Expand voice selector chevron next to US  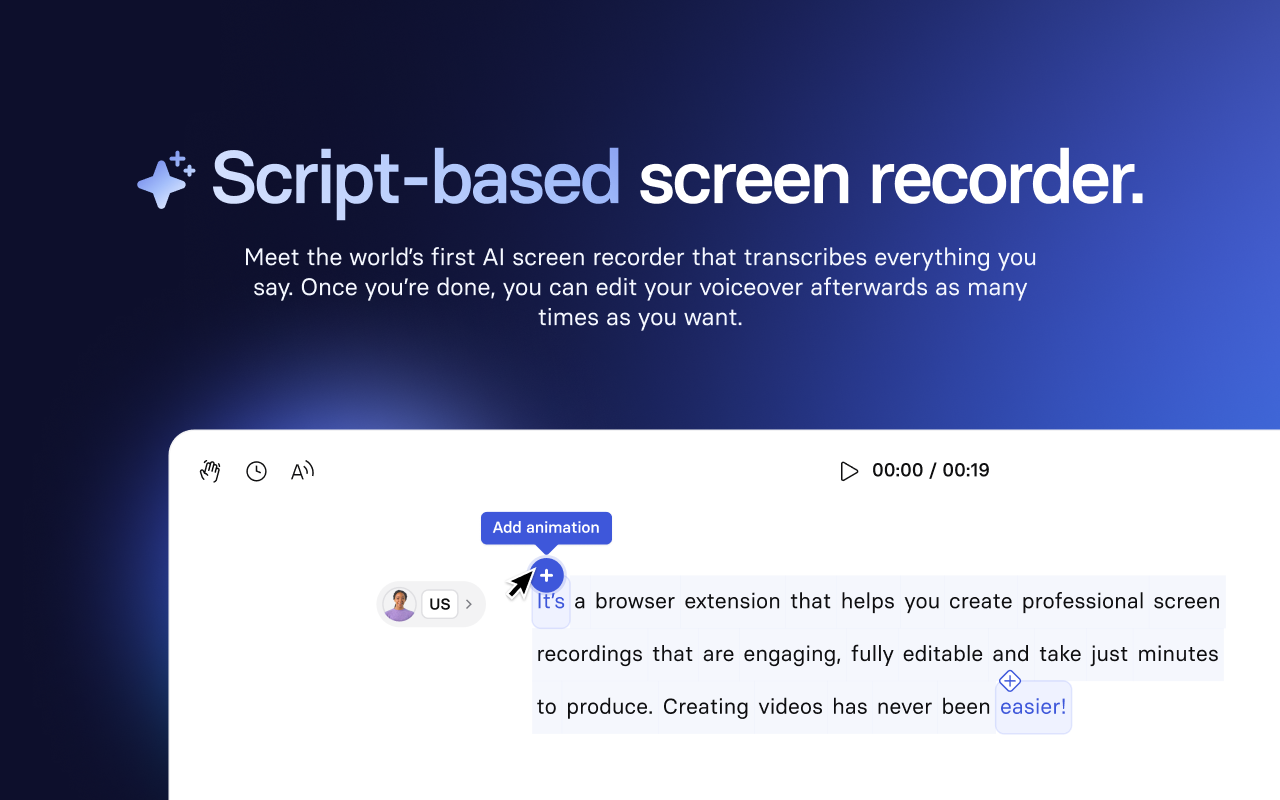pos(469,604)
